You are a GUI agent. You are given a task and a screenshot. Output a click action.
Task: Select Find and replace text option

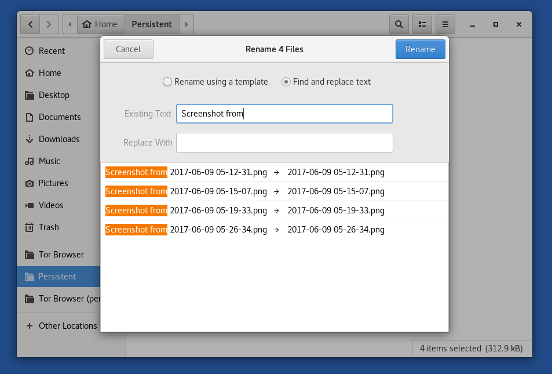point(326,82)
